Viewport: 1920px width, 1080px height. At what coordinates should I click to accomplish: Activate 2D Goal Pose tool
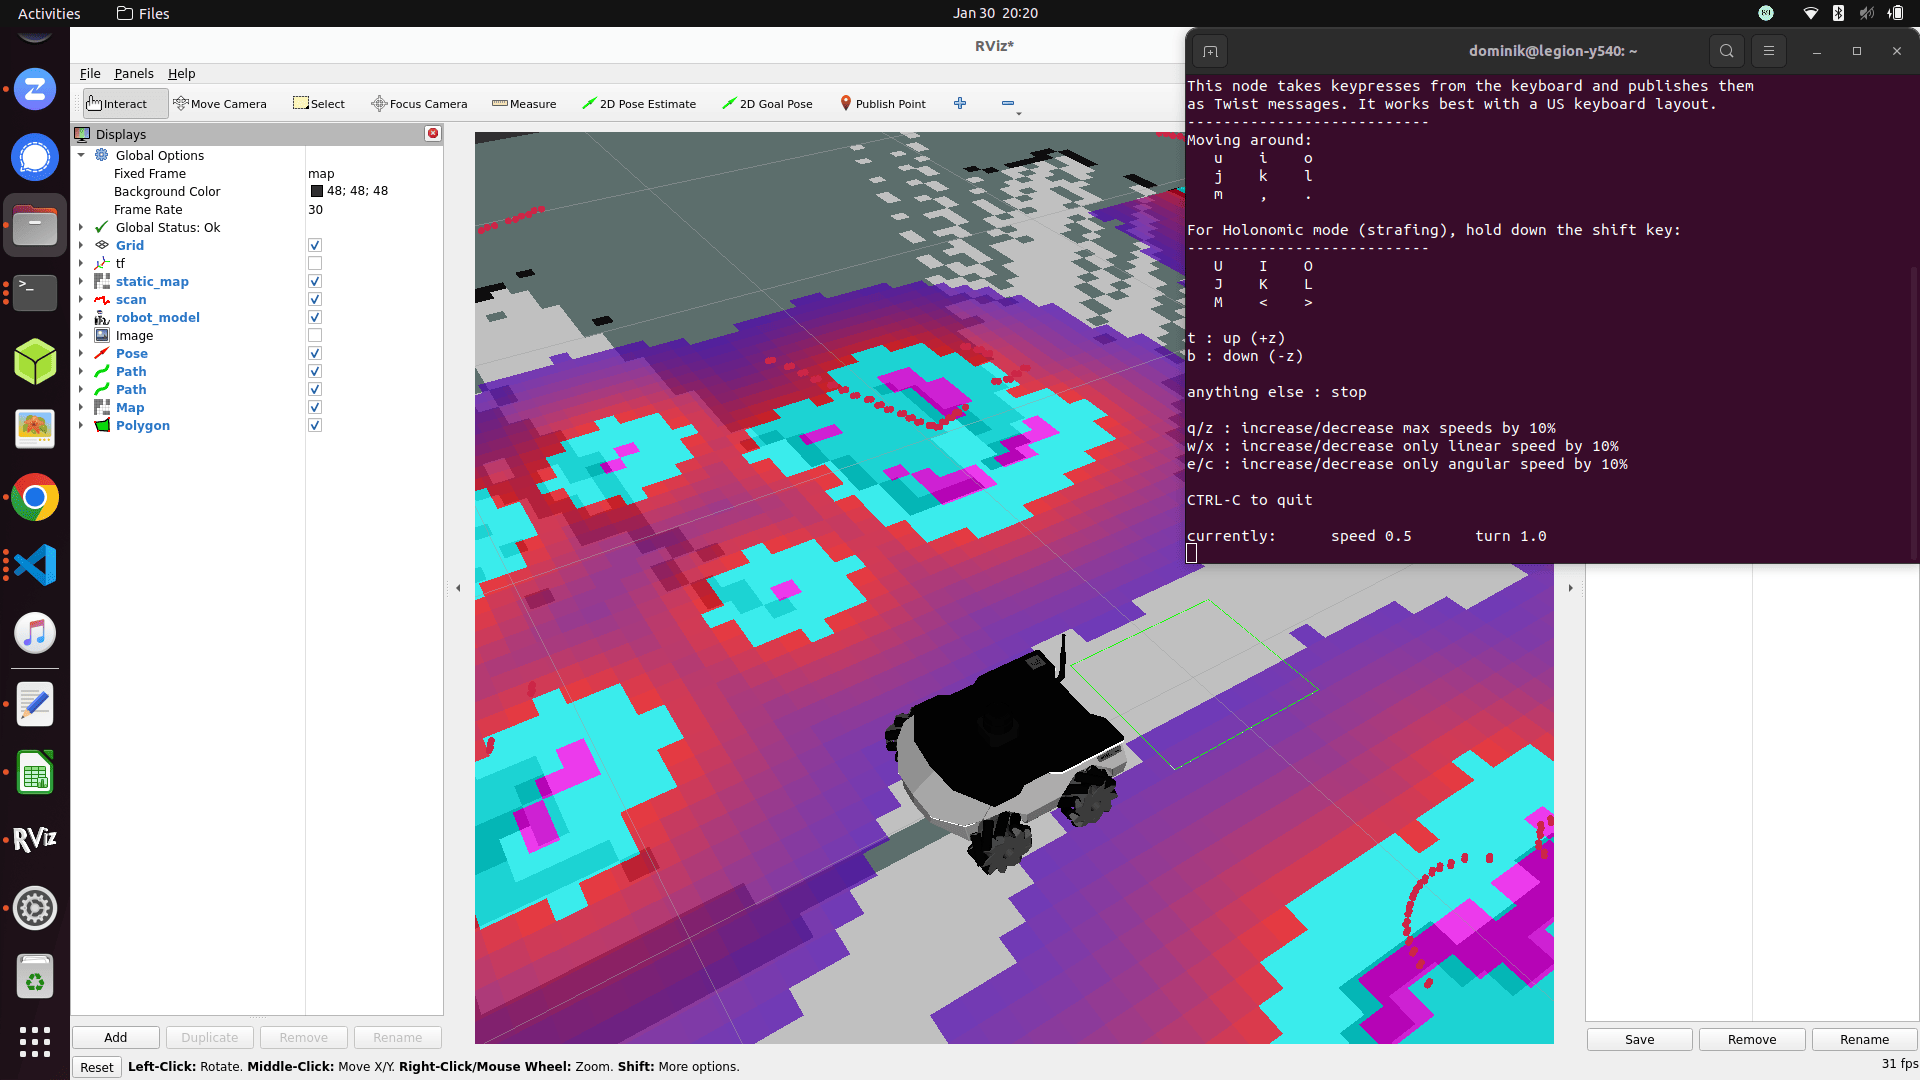(x=767, y=104)
